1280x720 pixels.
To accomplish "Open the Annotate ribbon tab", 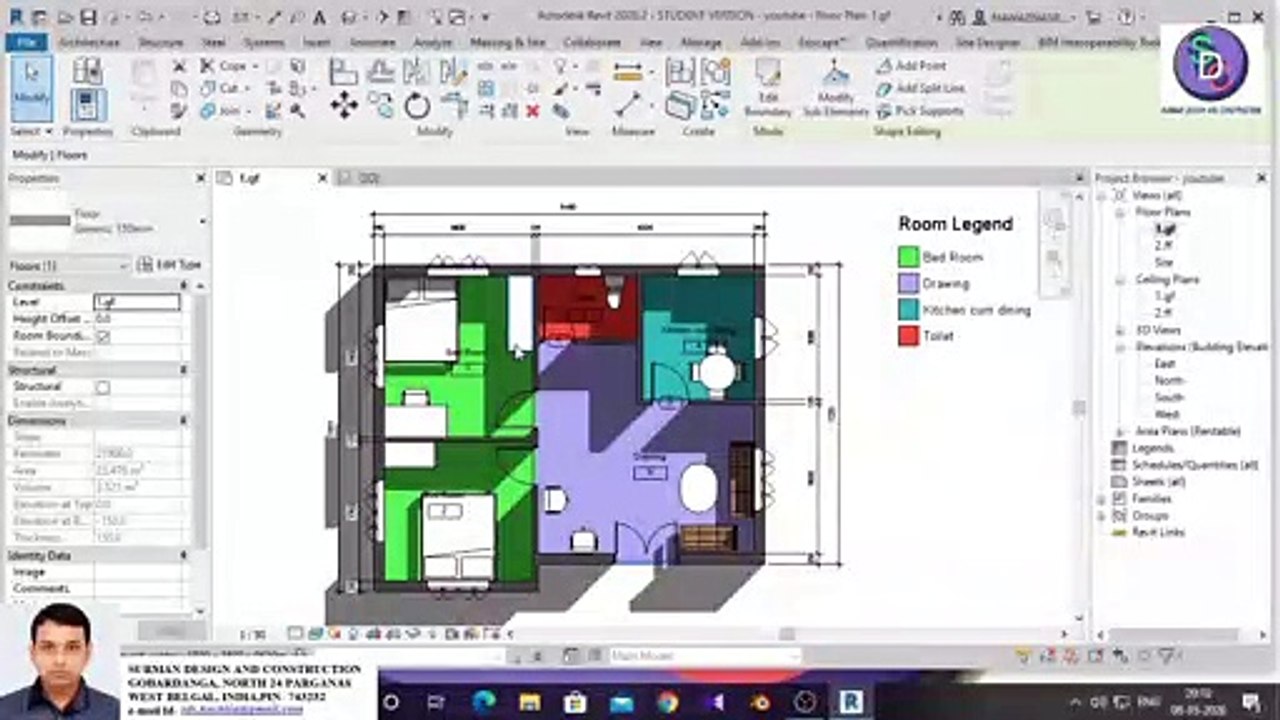I will [372, 43].
